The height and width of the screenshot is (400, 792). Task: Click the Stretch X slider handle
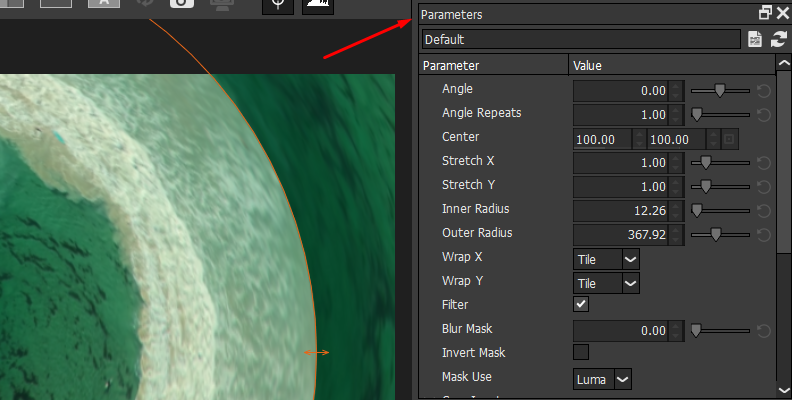click(x=706, y=163)
